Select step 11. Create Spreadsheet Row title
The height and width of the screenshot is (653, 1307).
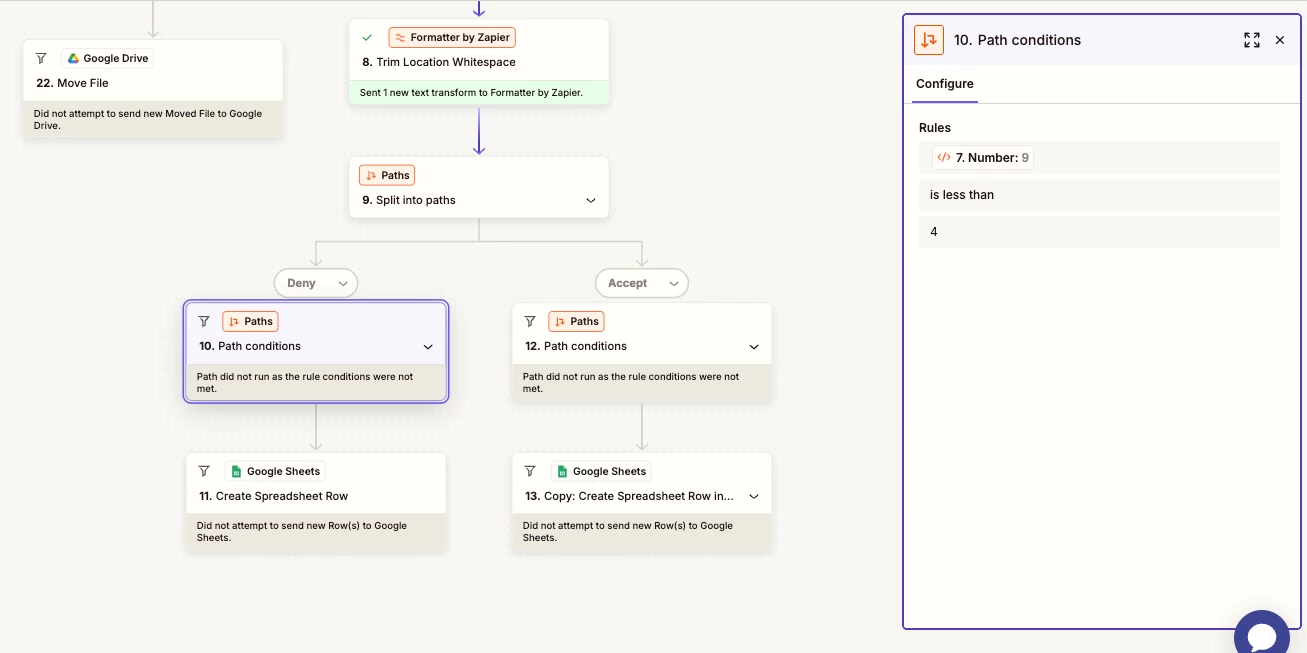tap(273, 496)
